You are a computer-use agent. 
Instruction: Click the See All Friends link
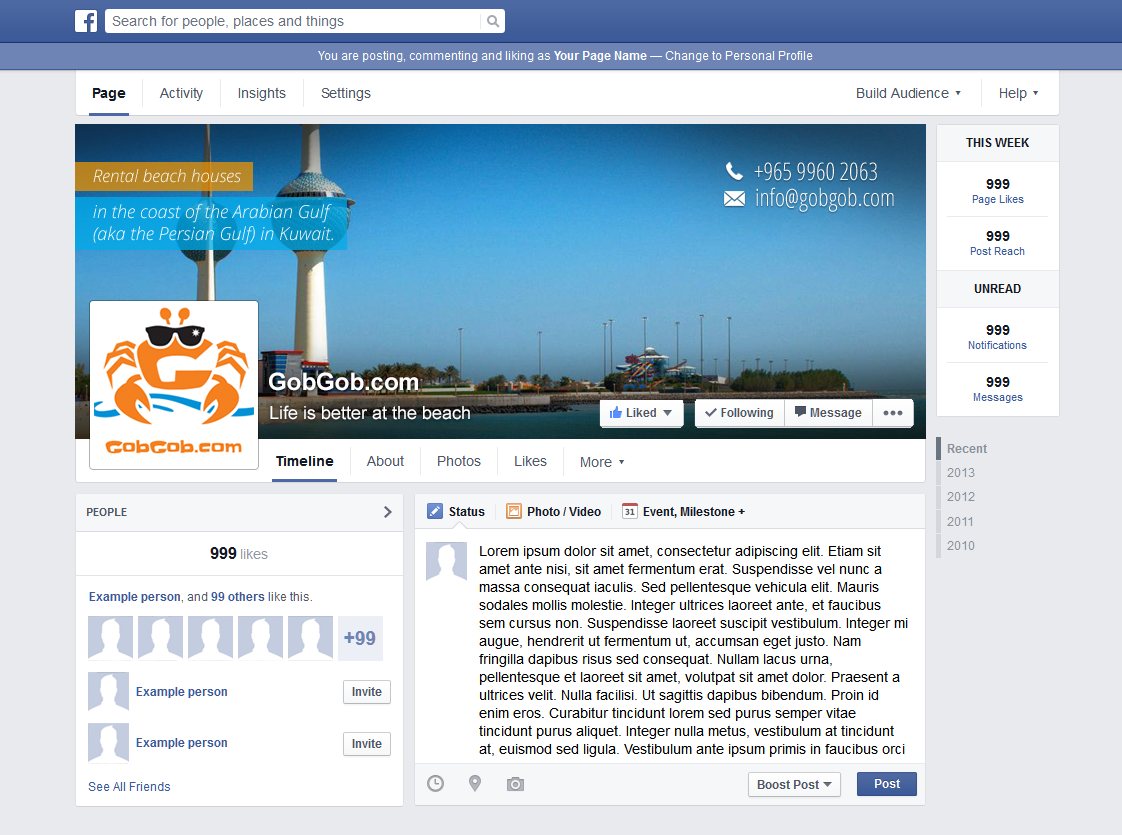pyautogui.click(x=129, y=786)
